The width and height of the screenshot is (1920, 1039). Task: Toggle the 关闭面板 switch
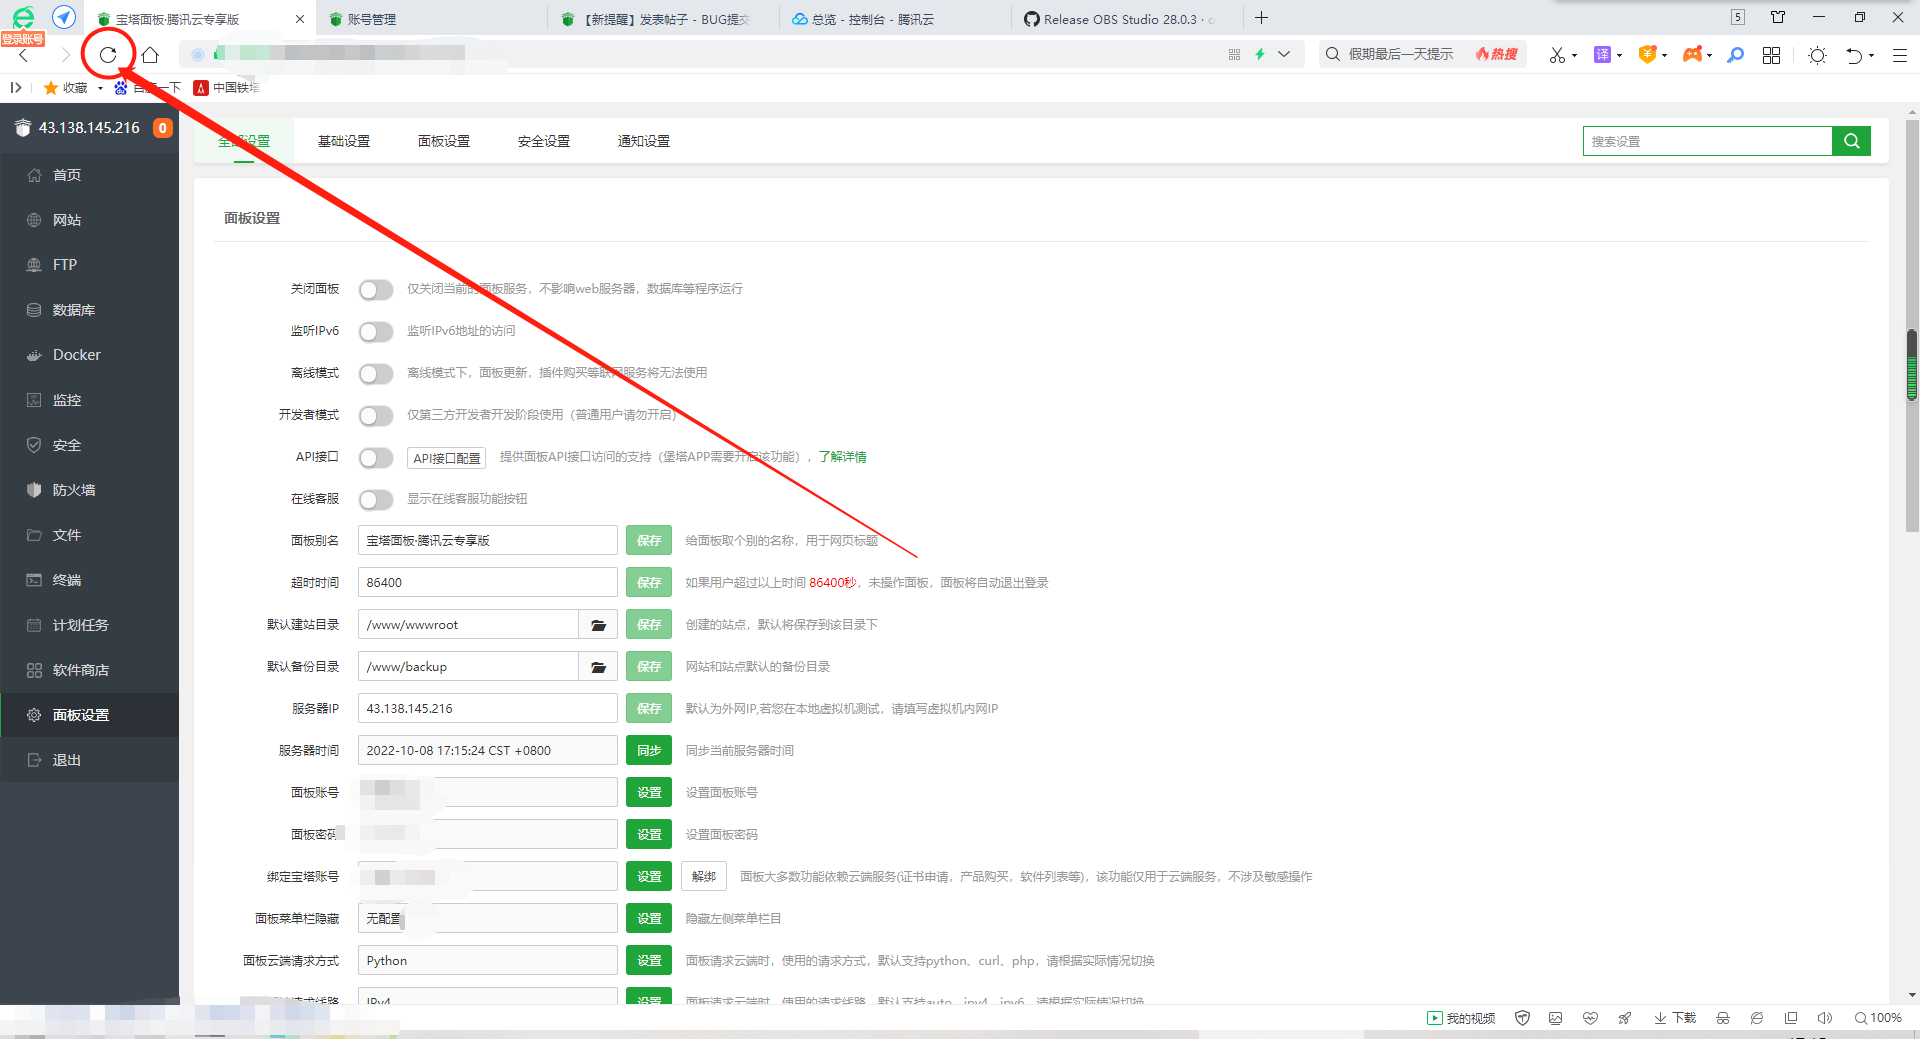[x=376, y=290]
